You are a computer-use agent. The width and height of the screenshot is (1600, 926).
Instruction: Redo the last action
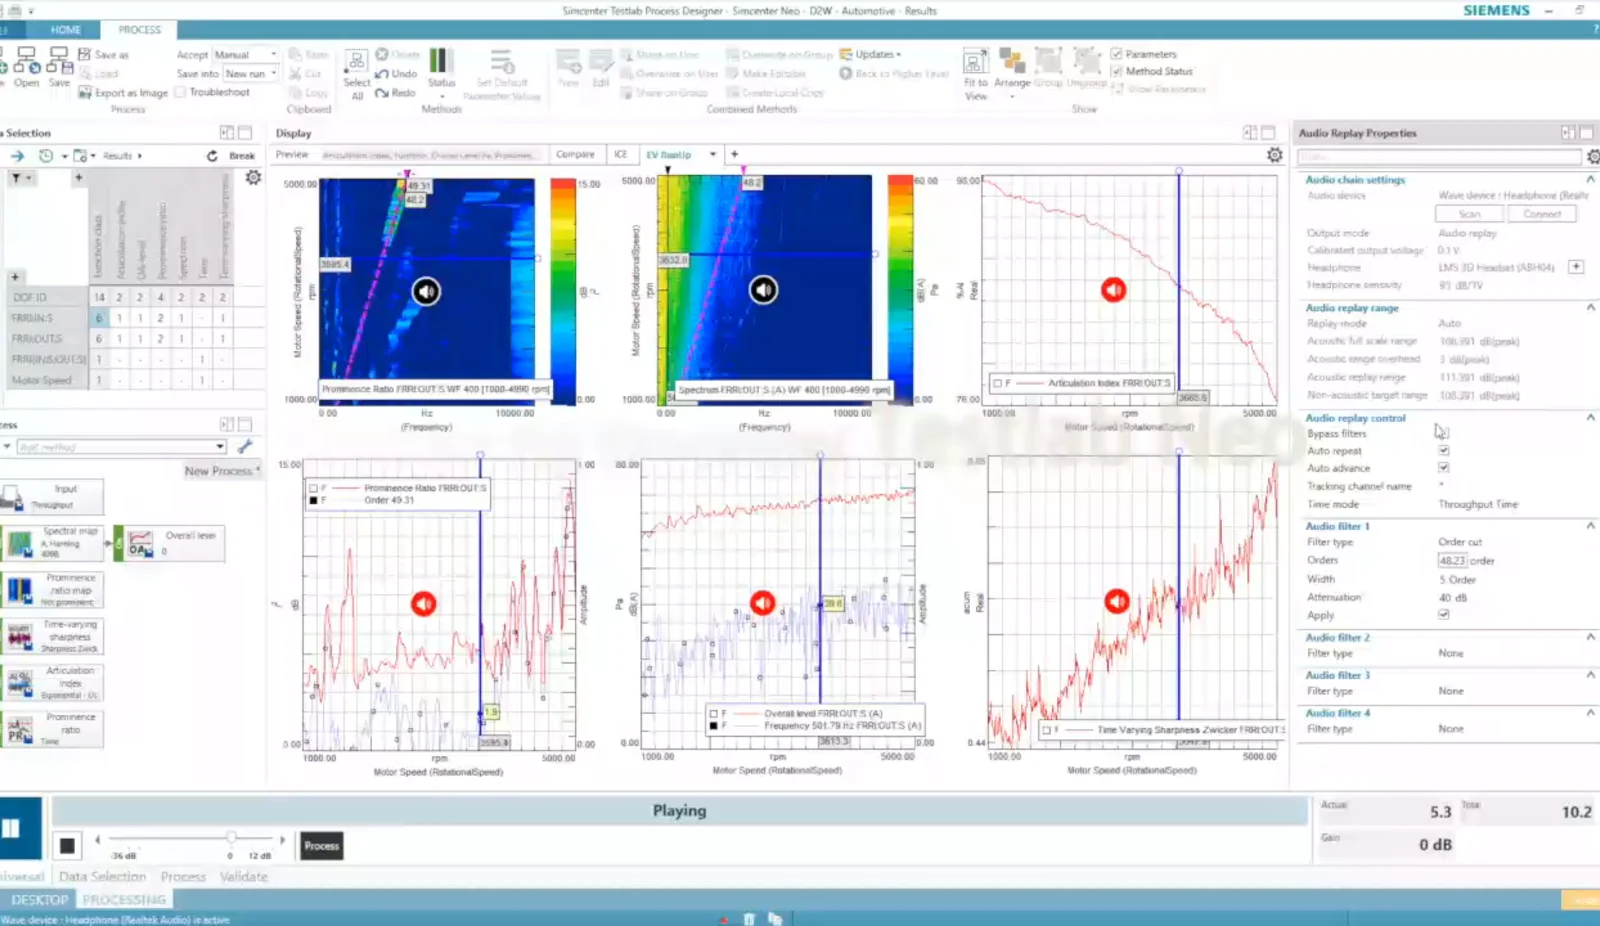click(x=396, y=93)
